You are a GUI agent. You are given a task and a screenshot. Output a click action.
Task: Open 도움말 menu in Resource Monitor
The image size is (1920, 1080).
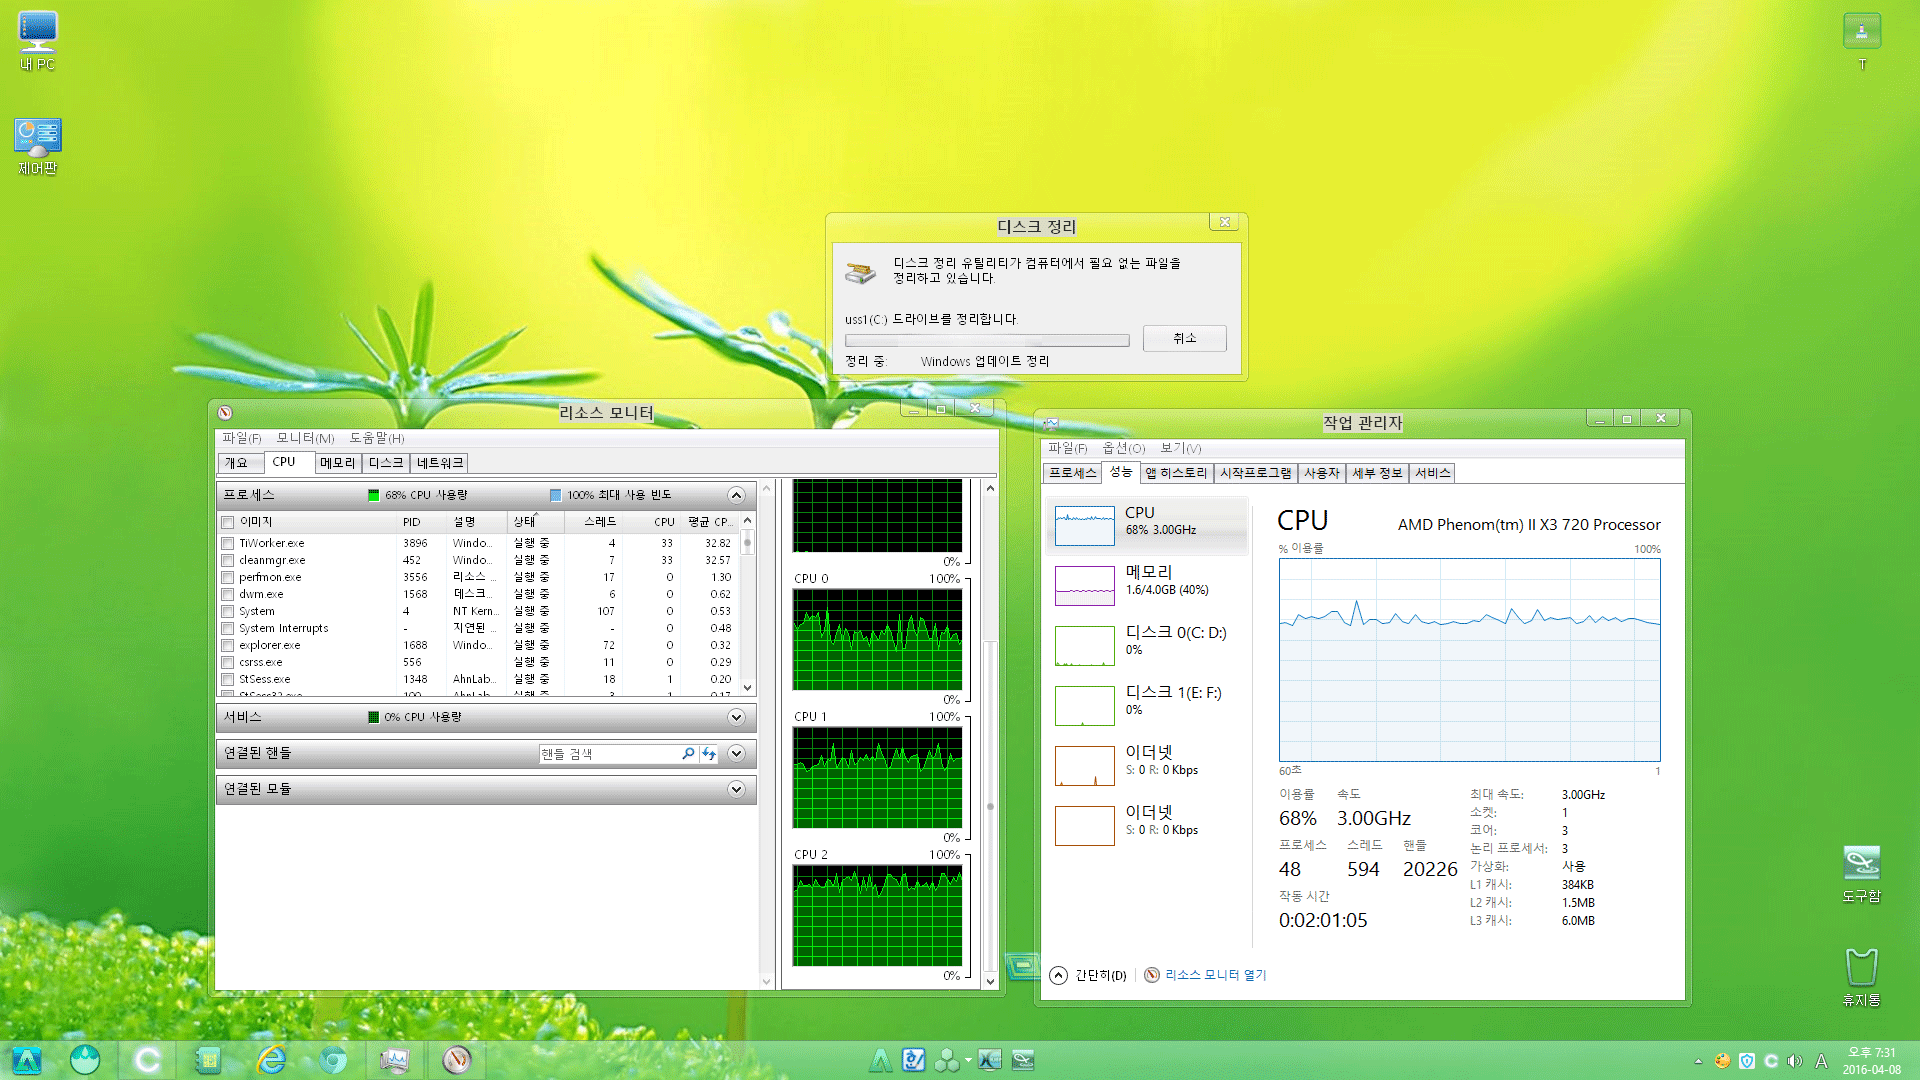point(376,438)
